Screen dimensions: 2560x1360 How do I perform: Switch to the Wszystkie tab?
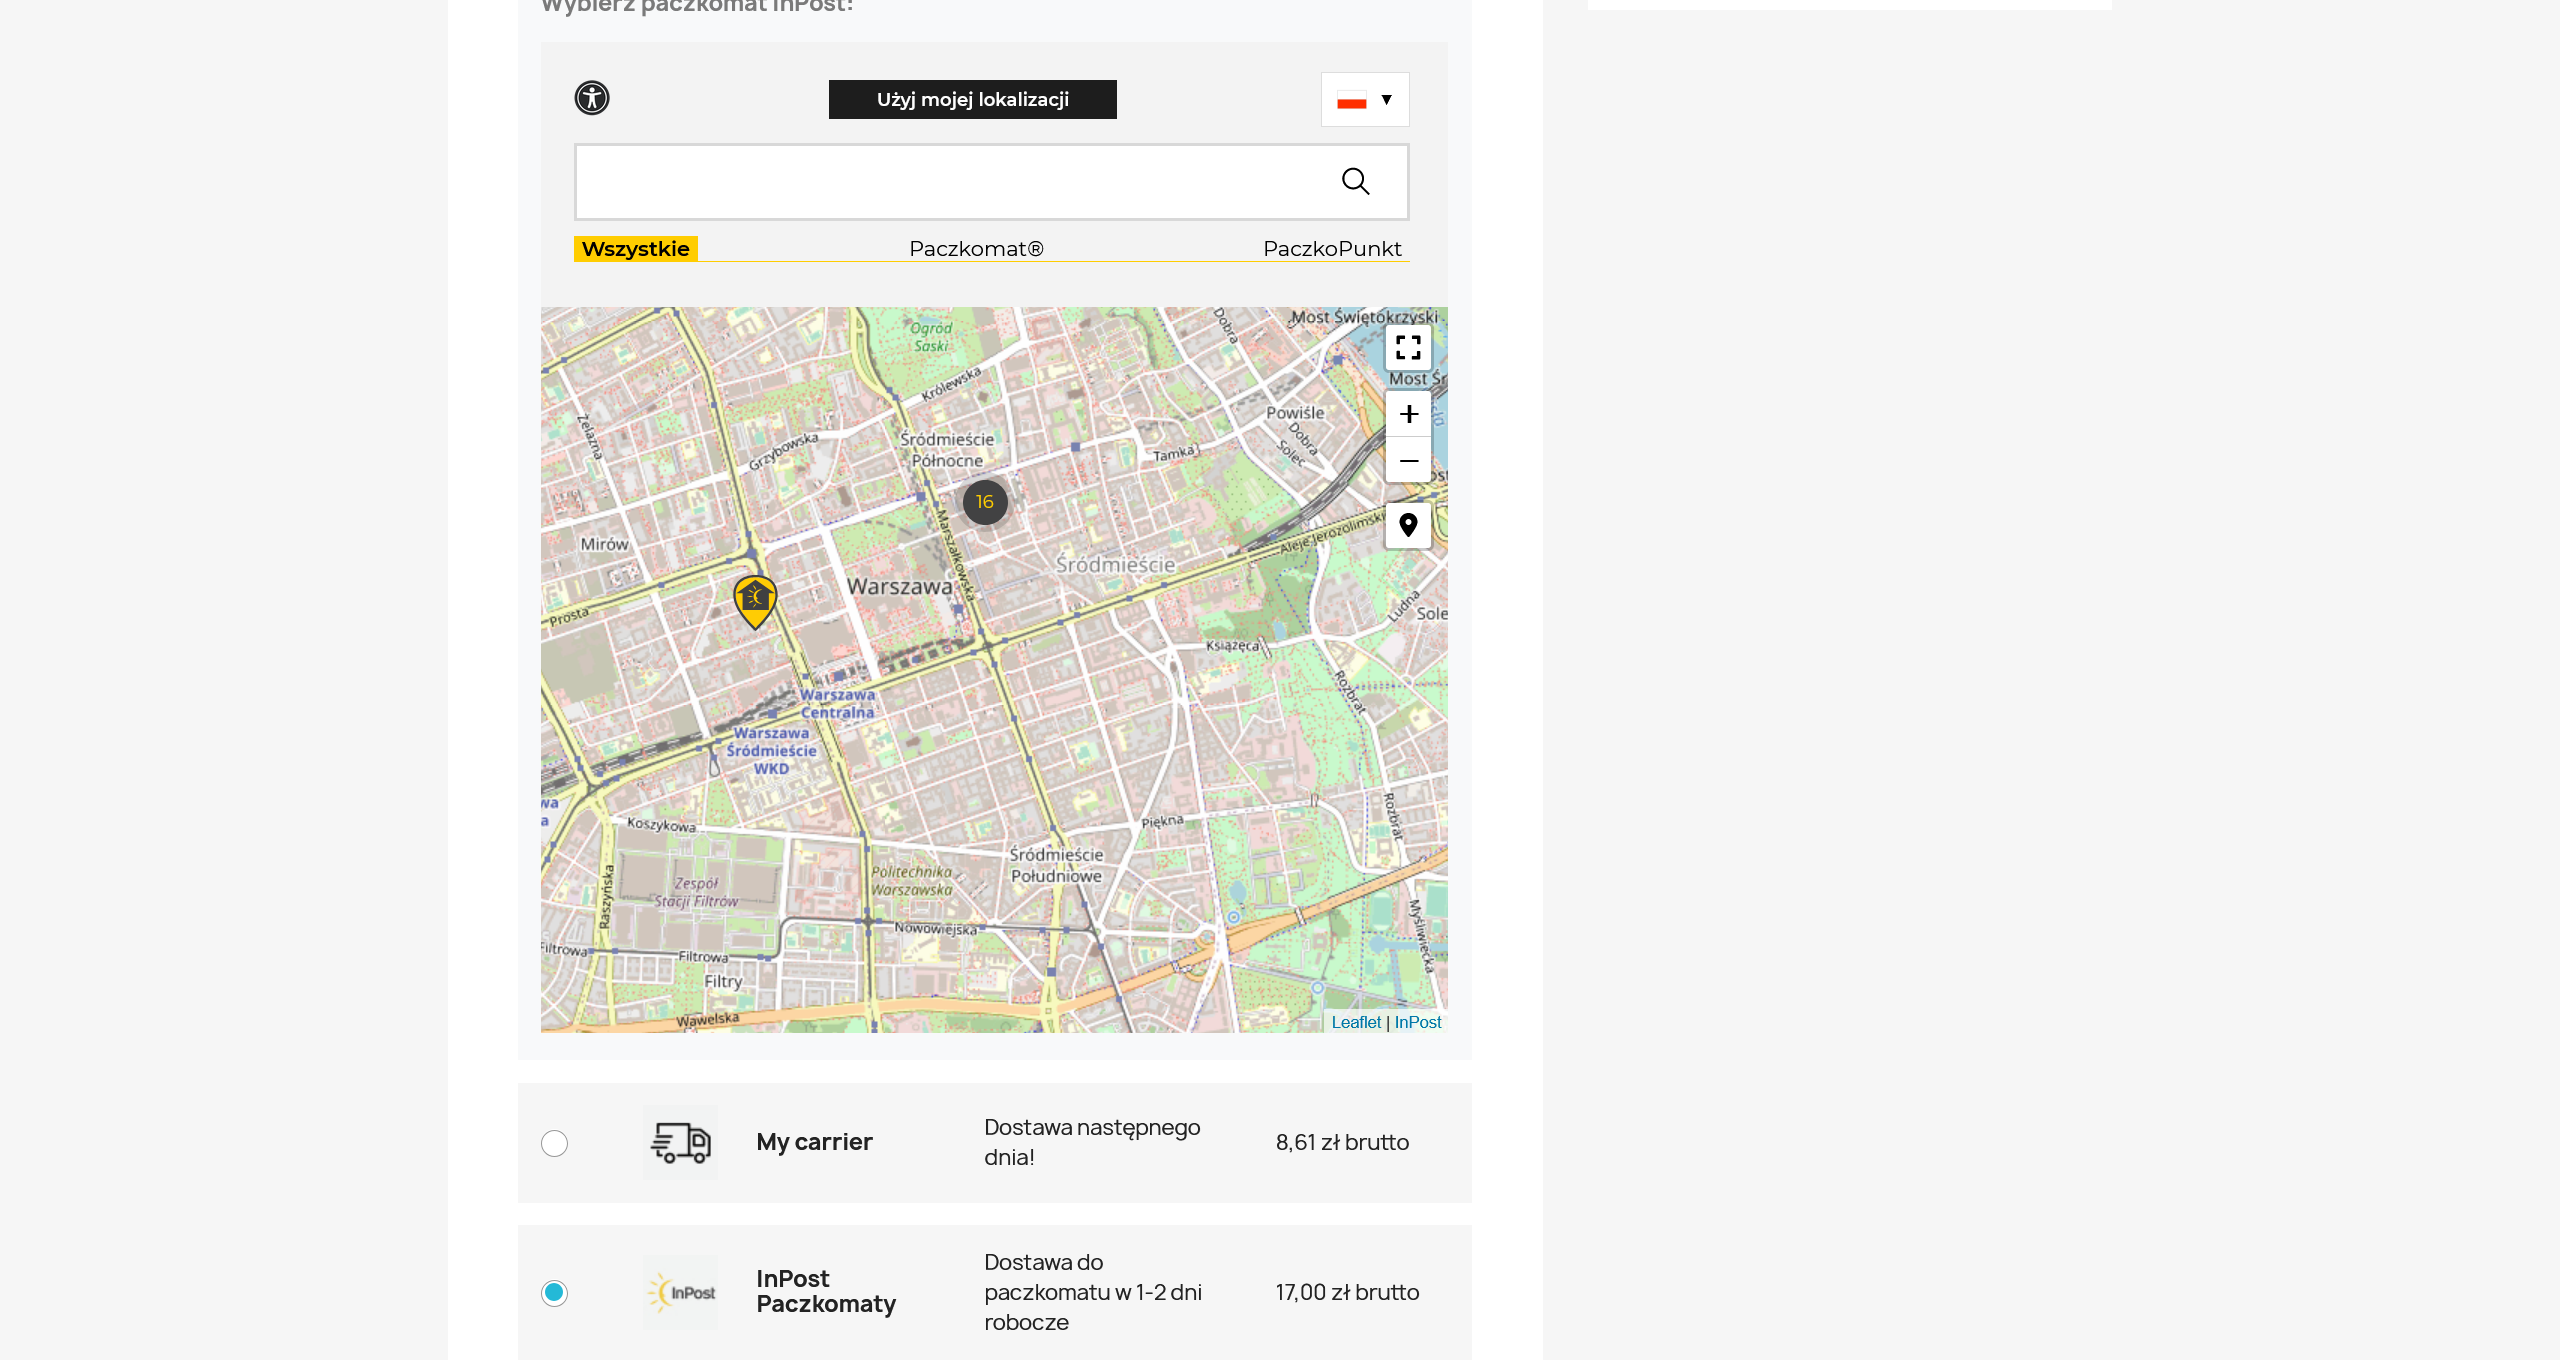635,249
